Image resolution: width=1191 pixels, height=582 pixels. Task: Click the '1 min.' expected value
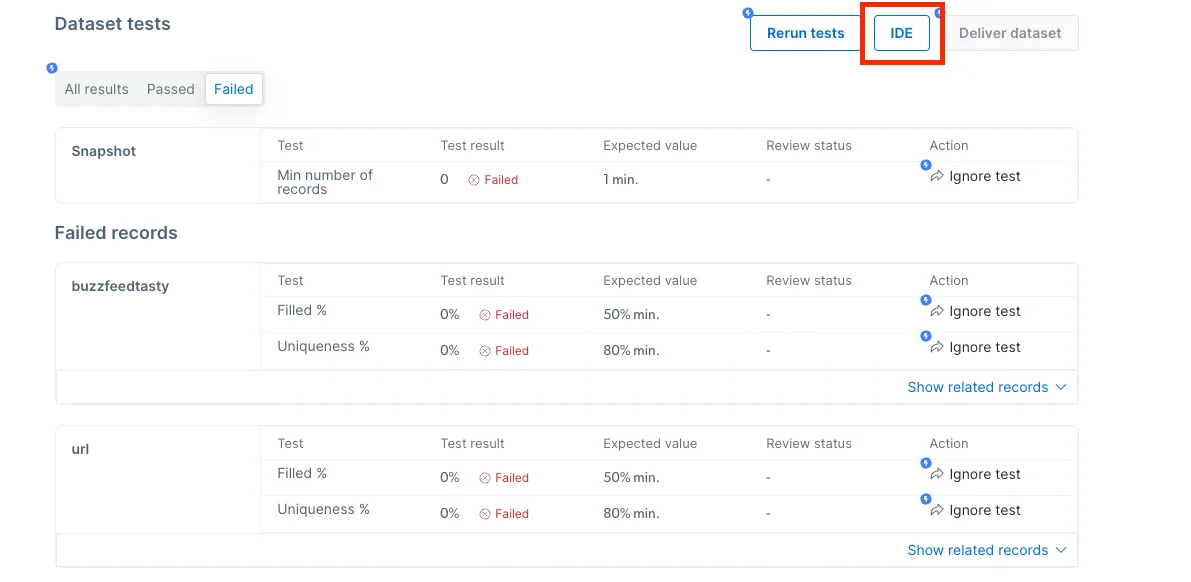point(621,180)
